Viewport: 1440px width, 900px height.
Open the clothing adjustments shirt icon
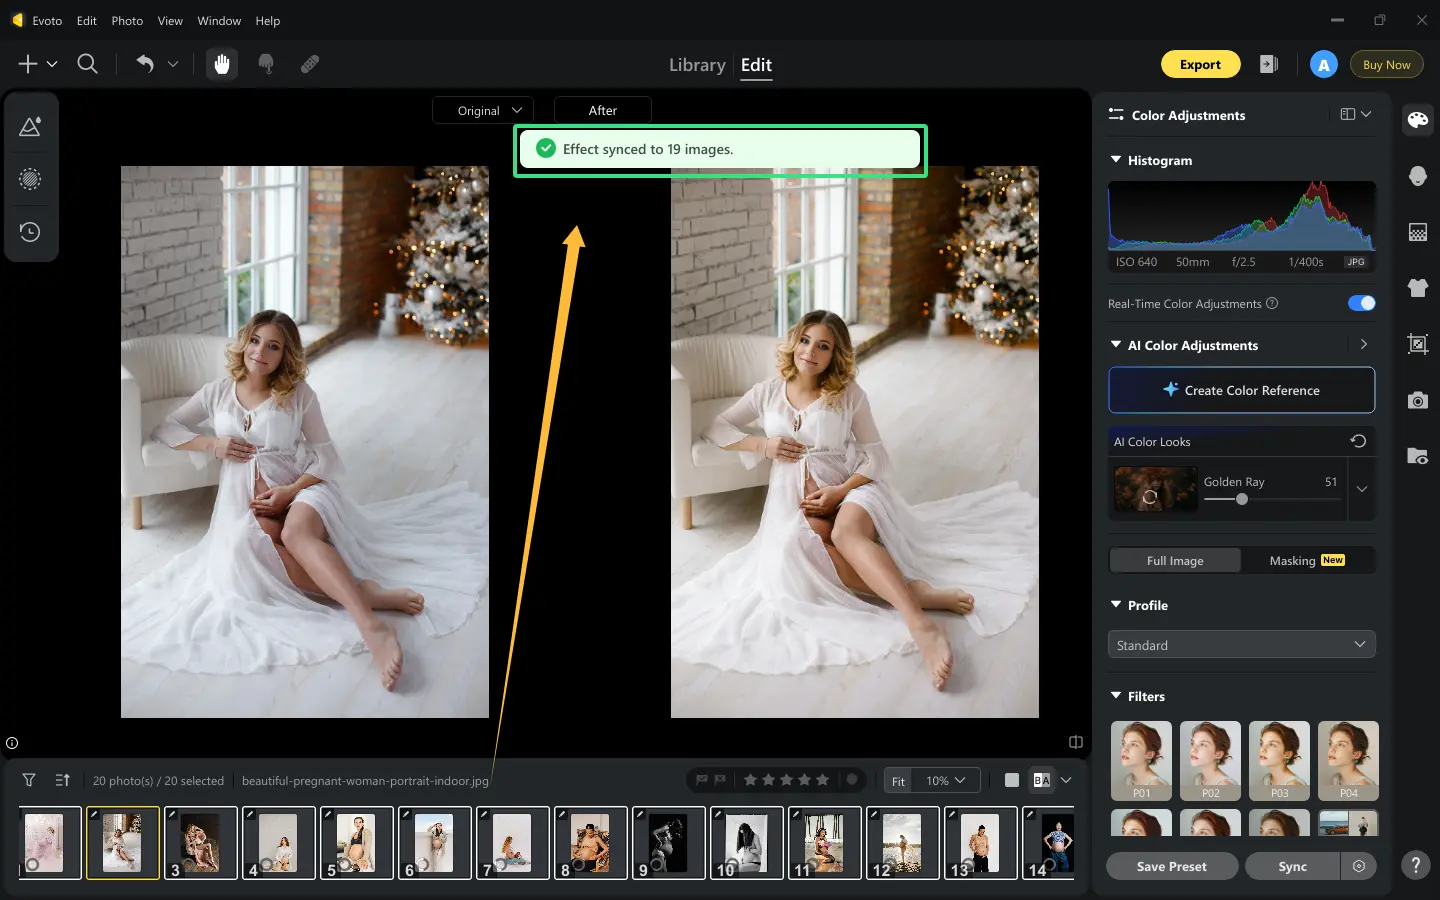click(1417, 288)
